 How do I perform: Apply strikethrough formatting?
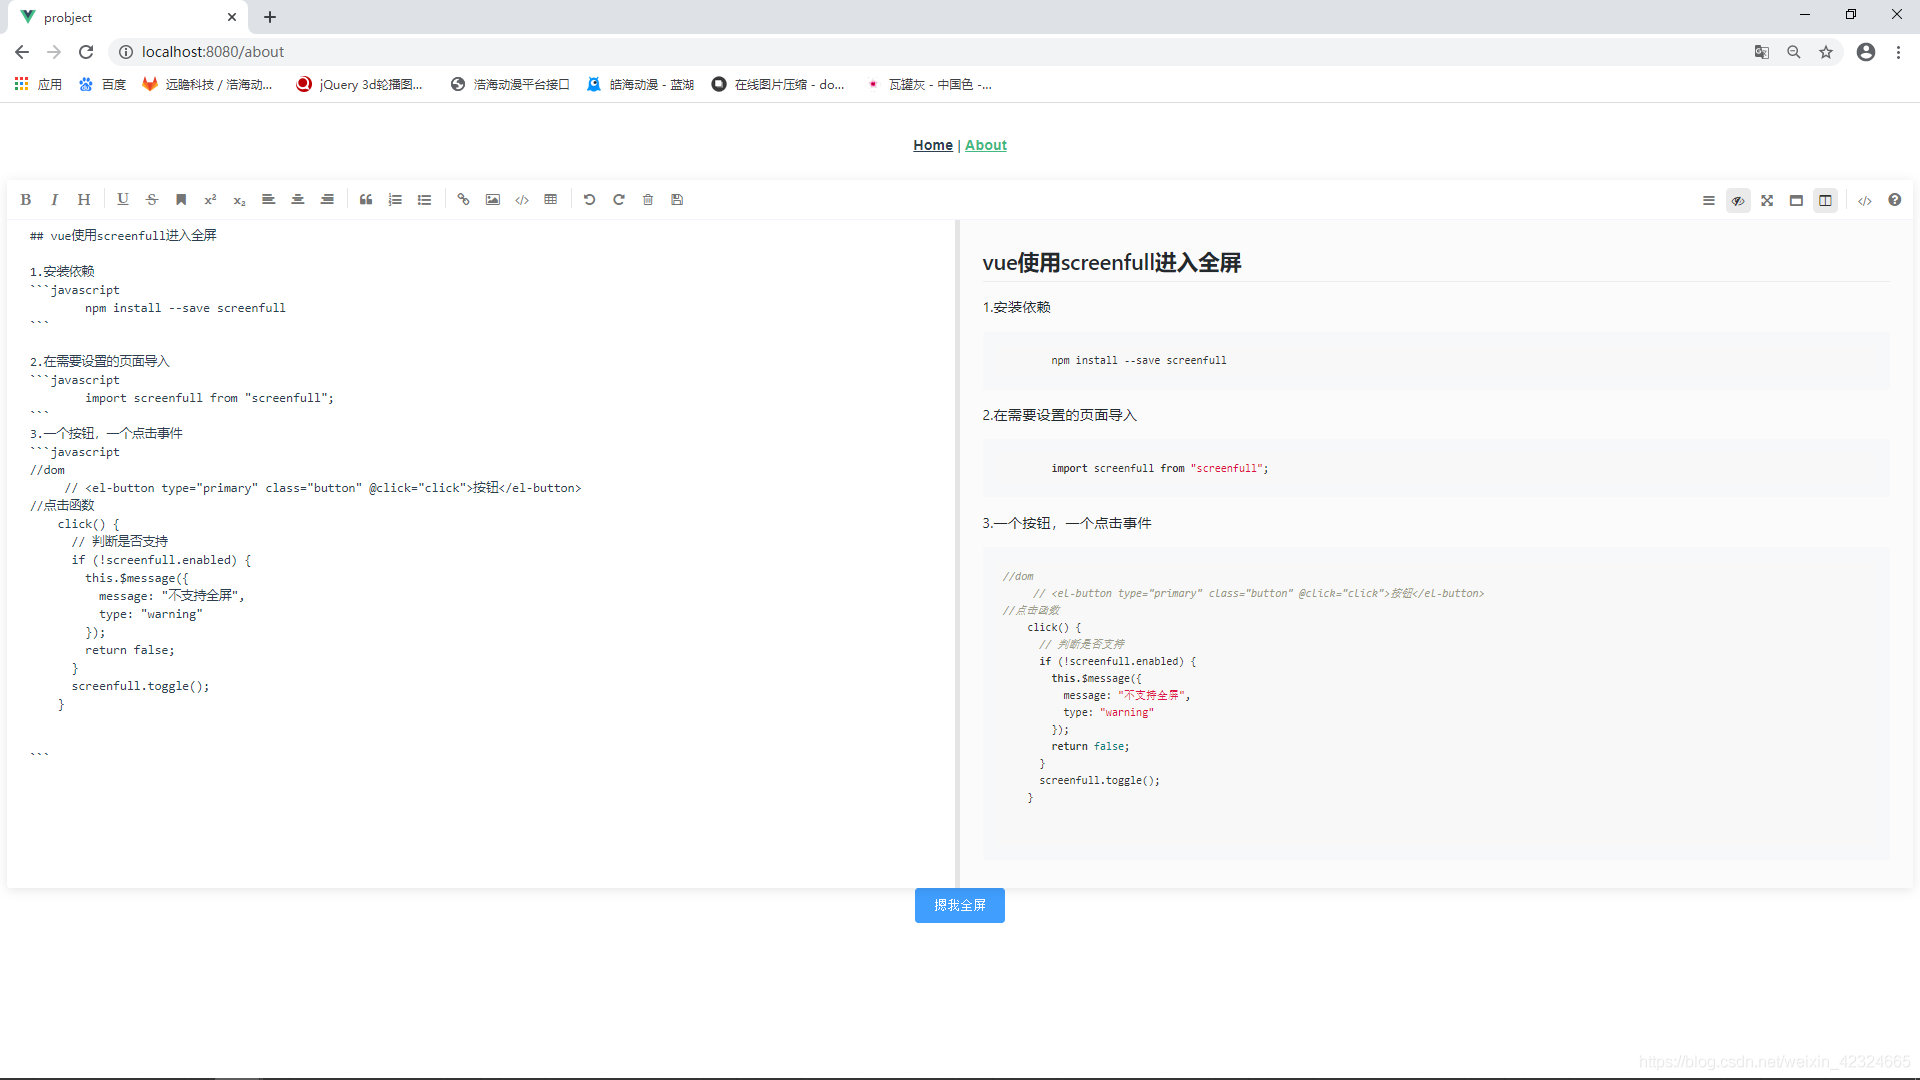152,200
